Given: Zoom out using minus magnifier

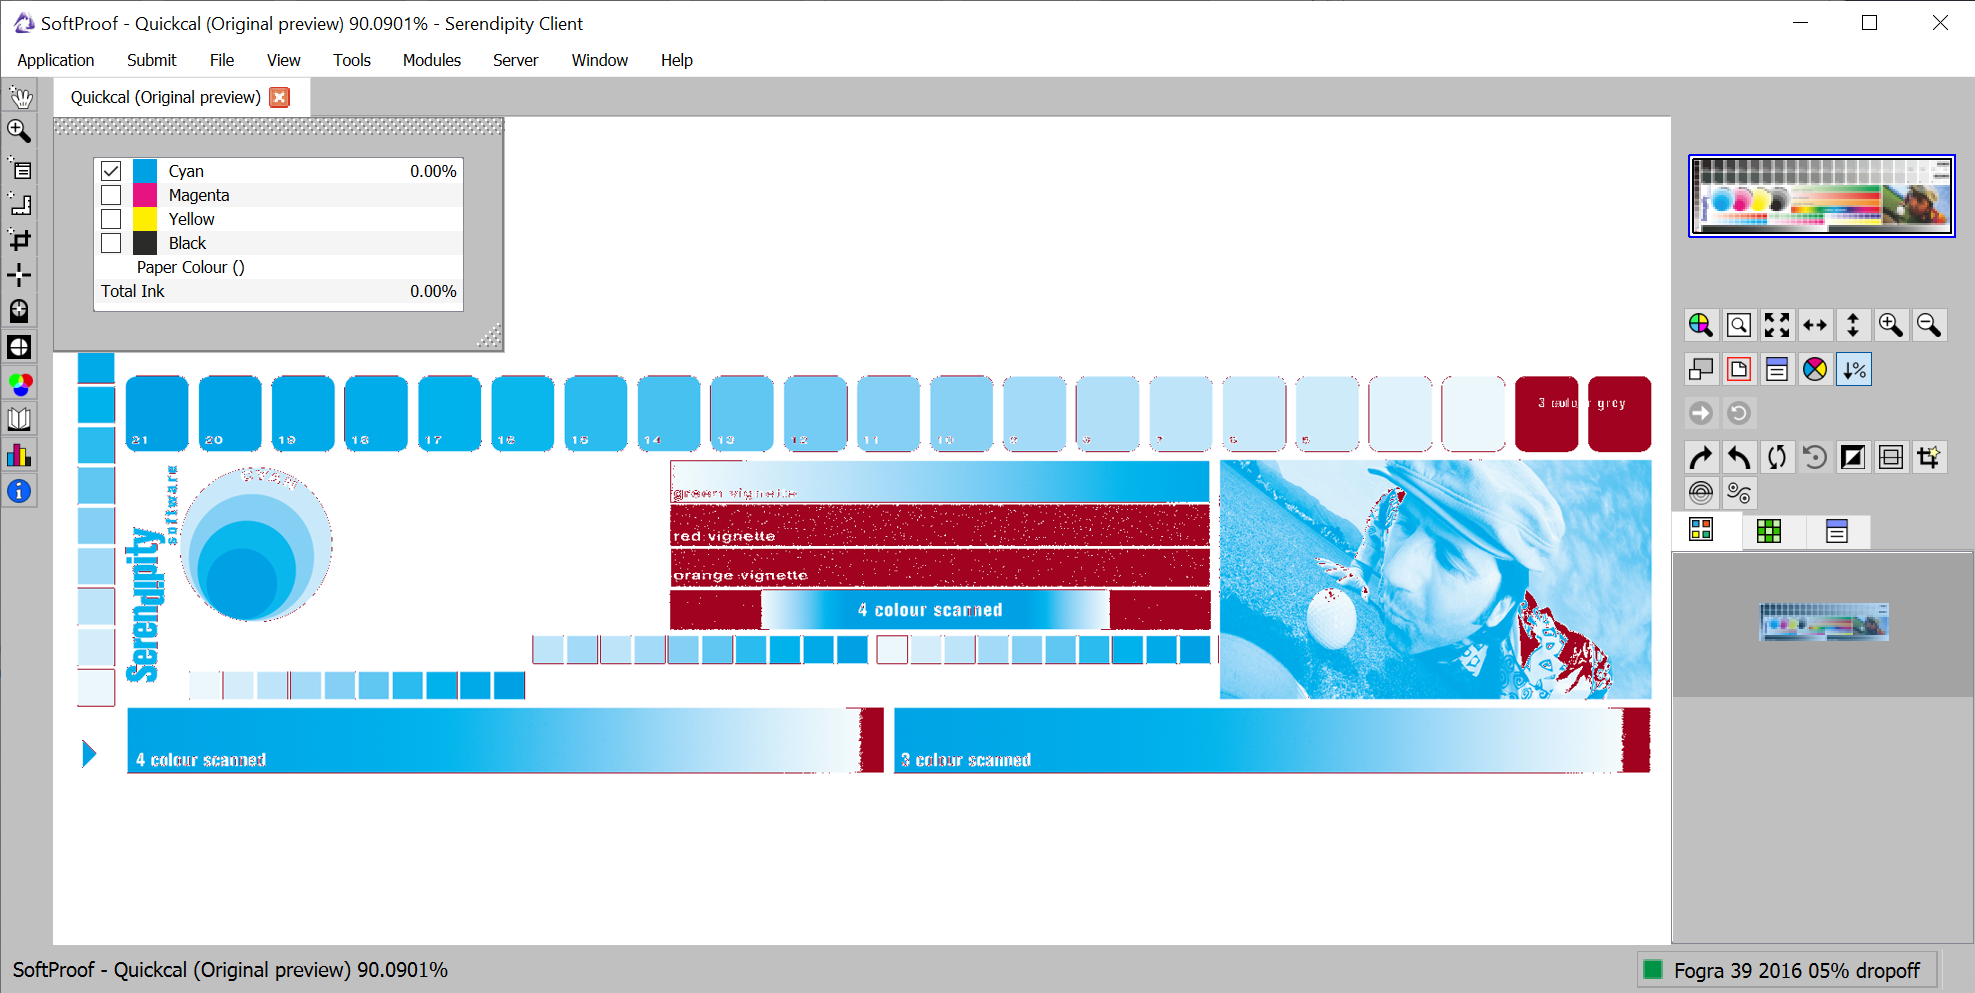Looking at the screenshot, I should coord(1928,325).
